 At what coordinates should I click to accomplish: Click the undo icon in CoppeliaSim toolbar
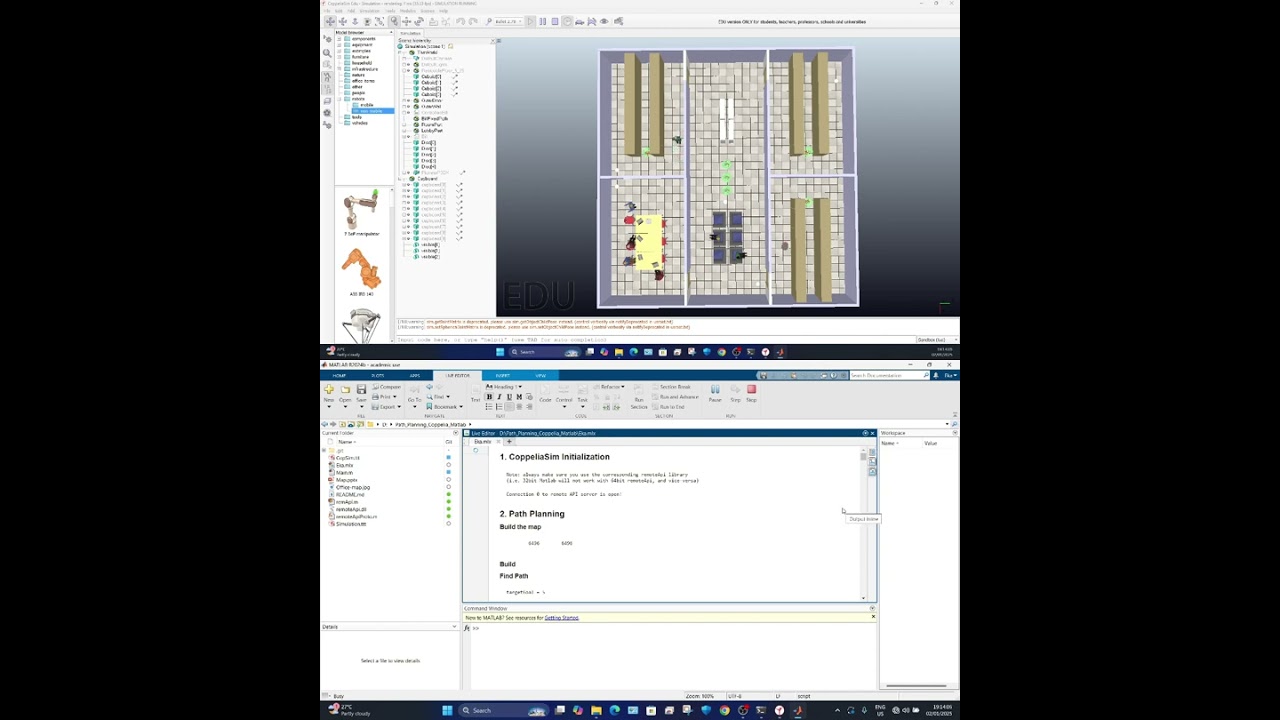(460, 21)
